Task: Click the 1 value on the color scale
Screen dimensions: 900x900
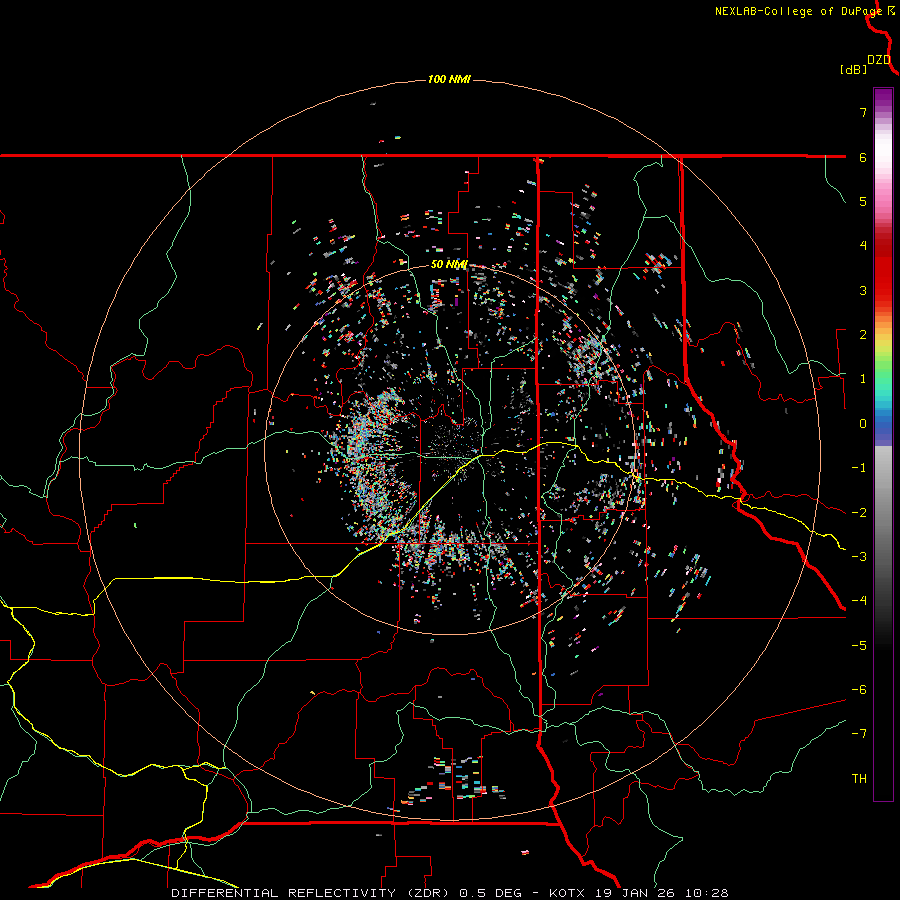Action: [863, 379]
